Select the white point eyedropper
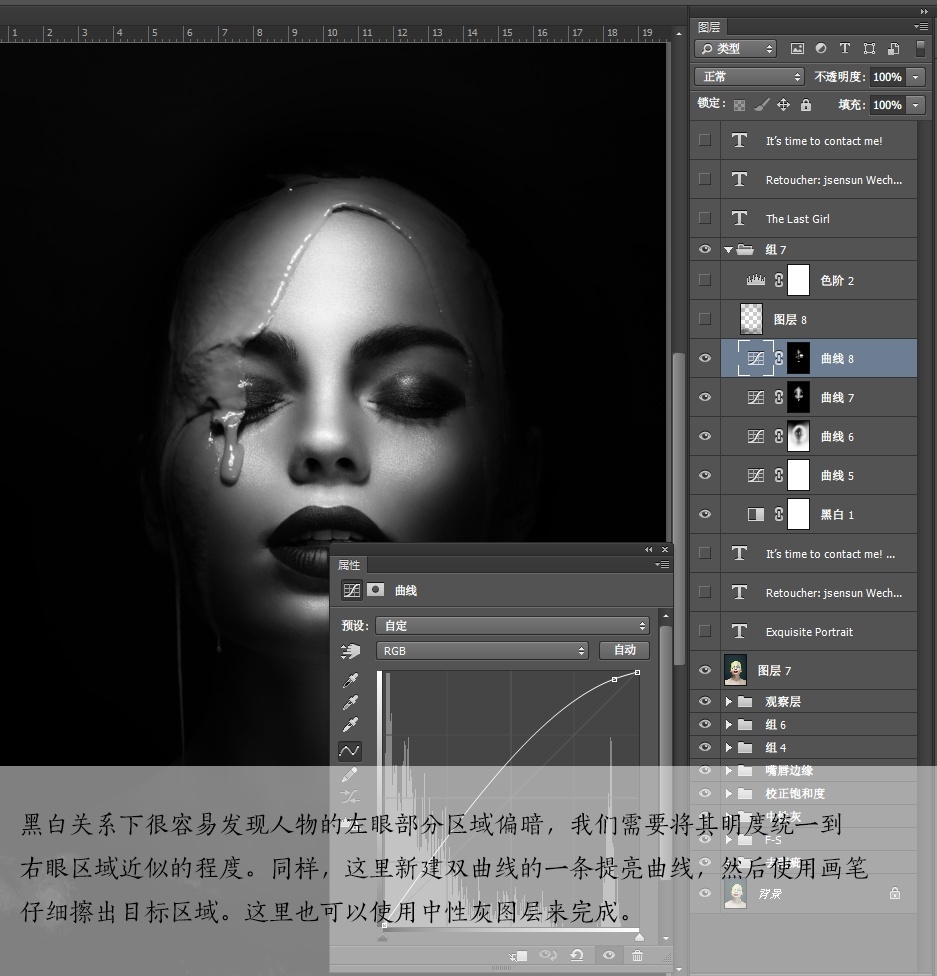The width and height of the screenshot is (937, 976). pos(351,725)
